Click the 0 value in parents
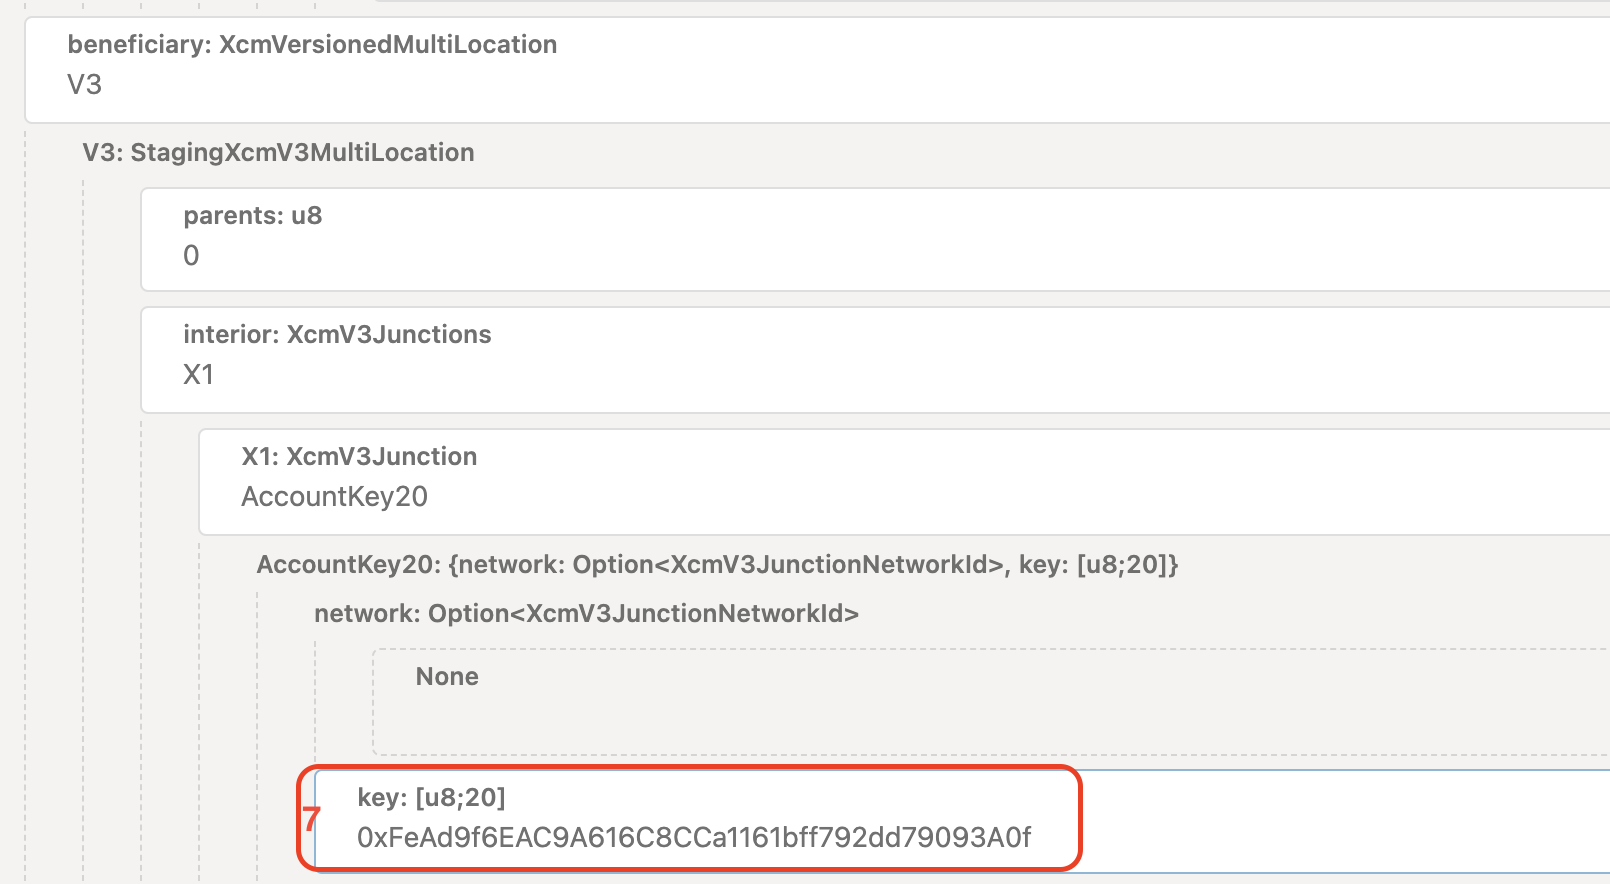Viewport: 1610px width, 884px height. point(191,256)
